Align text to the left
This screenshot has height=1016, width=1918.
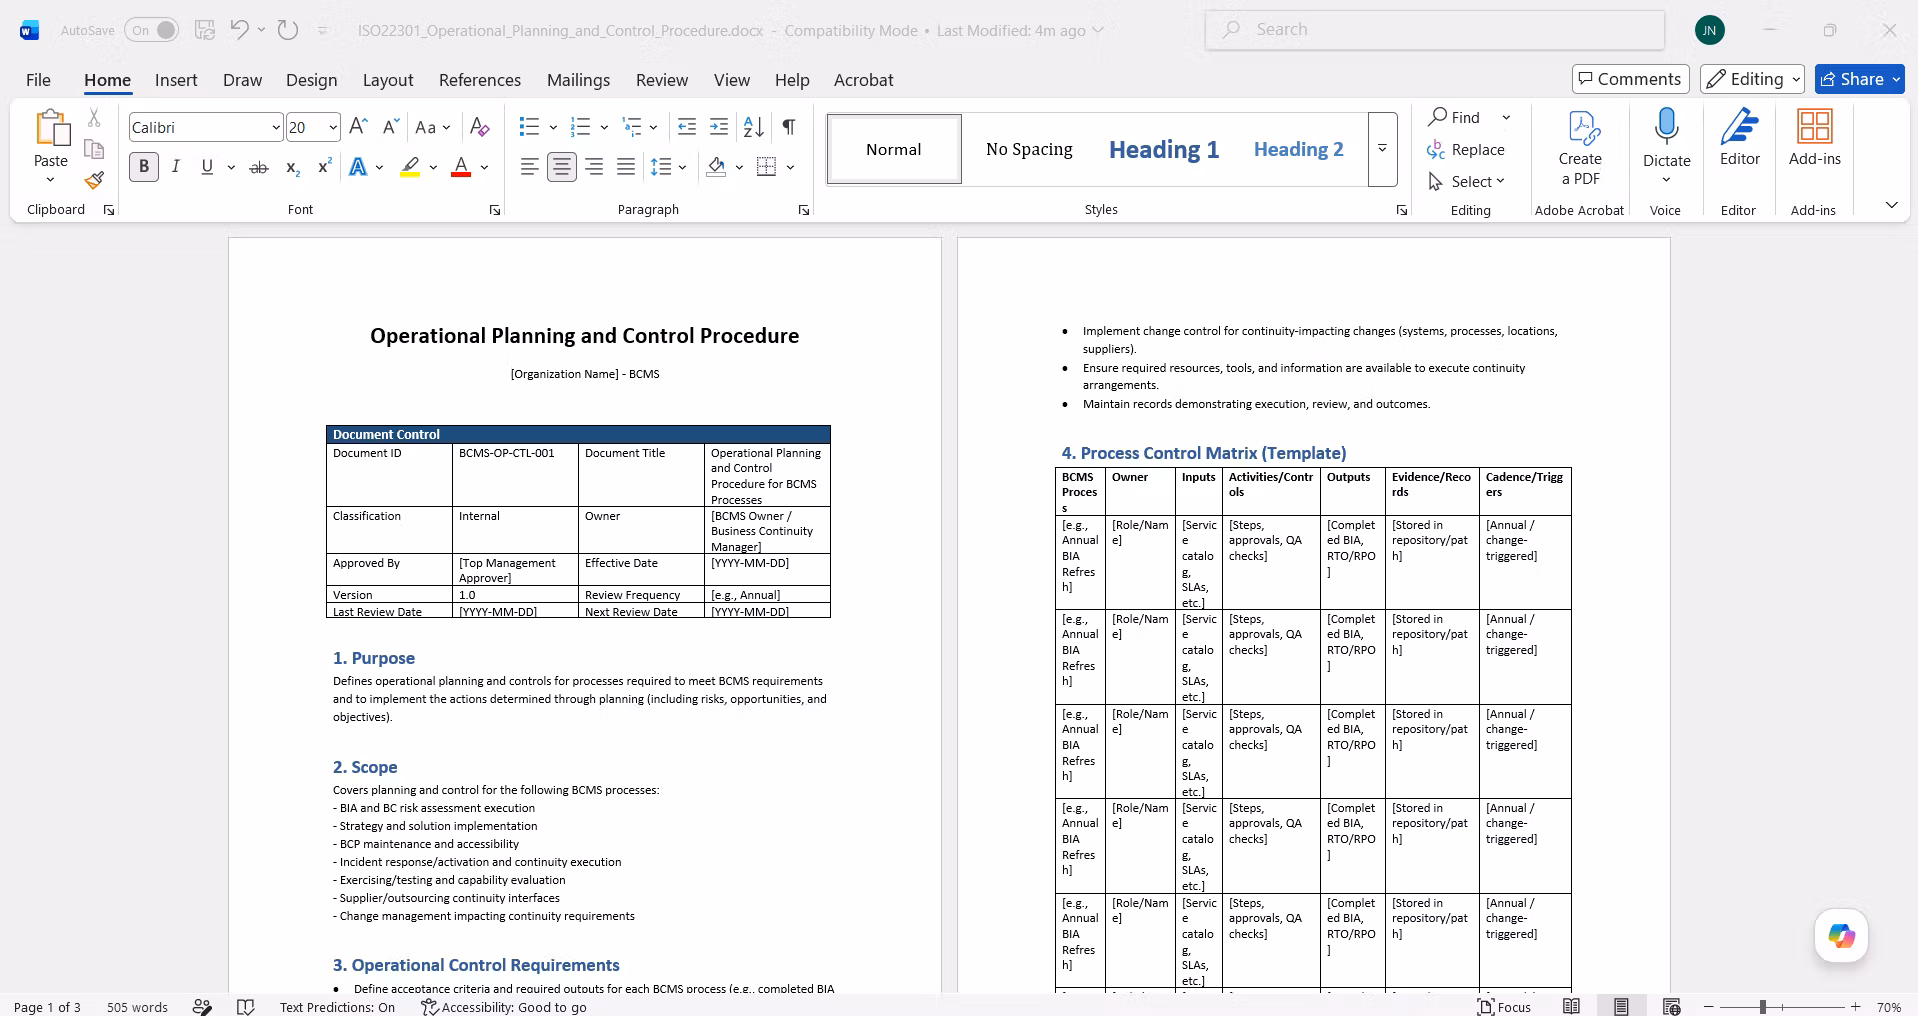530,167
